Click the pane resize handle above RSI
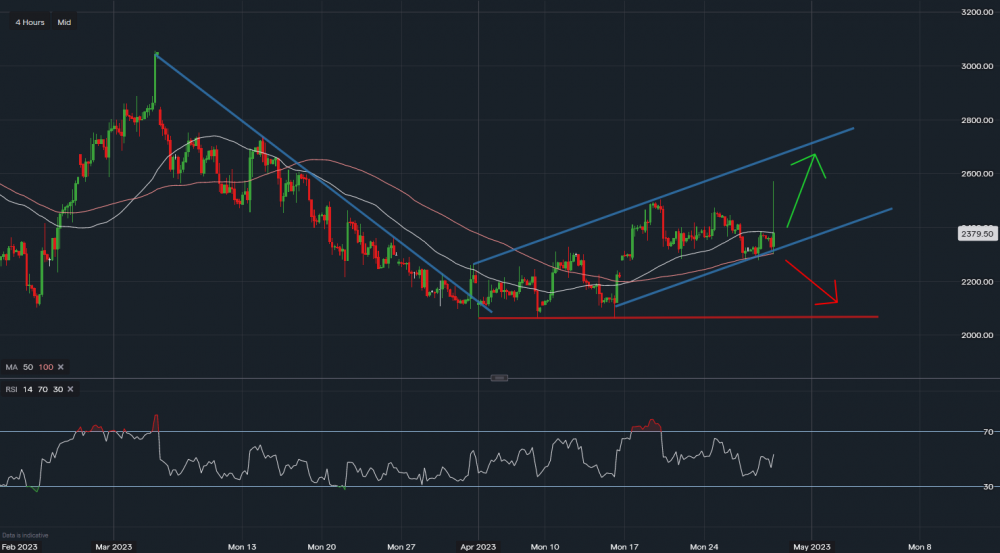Screen dimensions: 1000x553 pos(500,377)
